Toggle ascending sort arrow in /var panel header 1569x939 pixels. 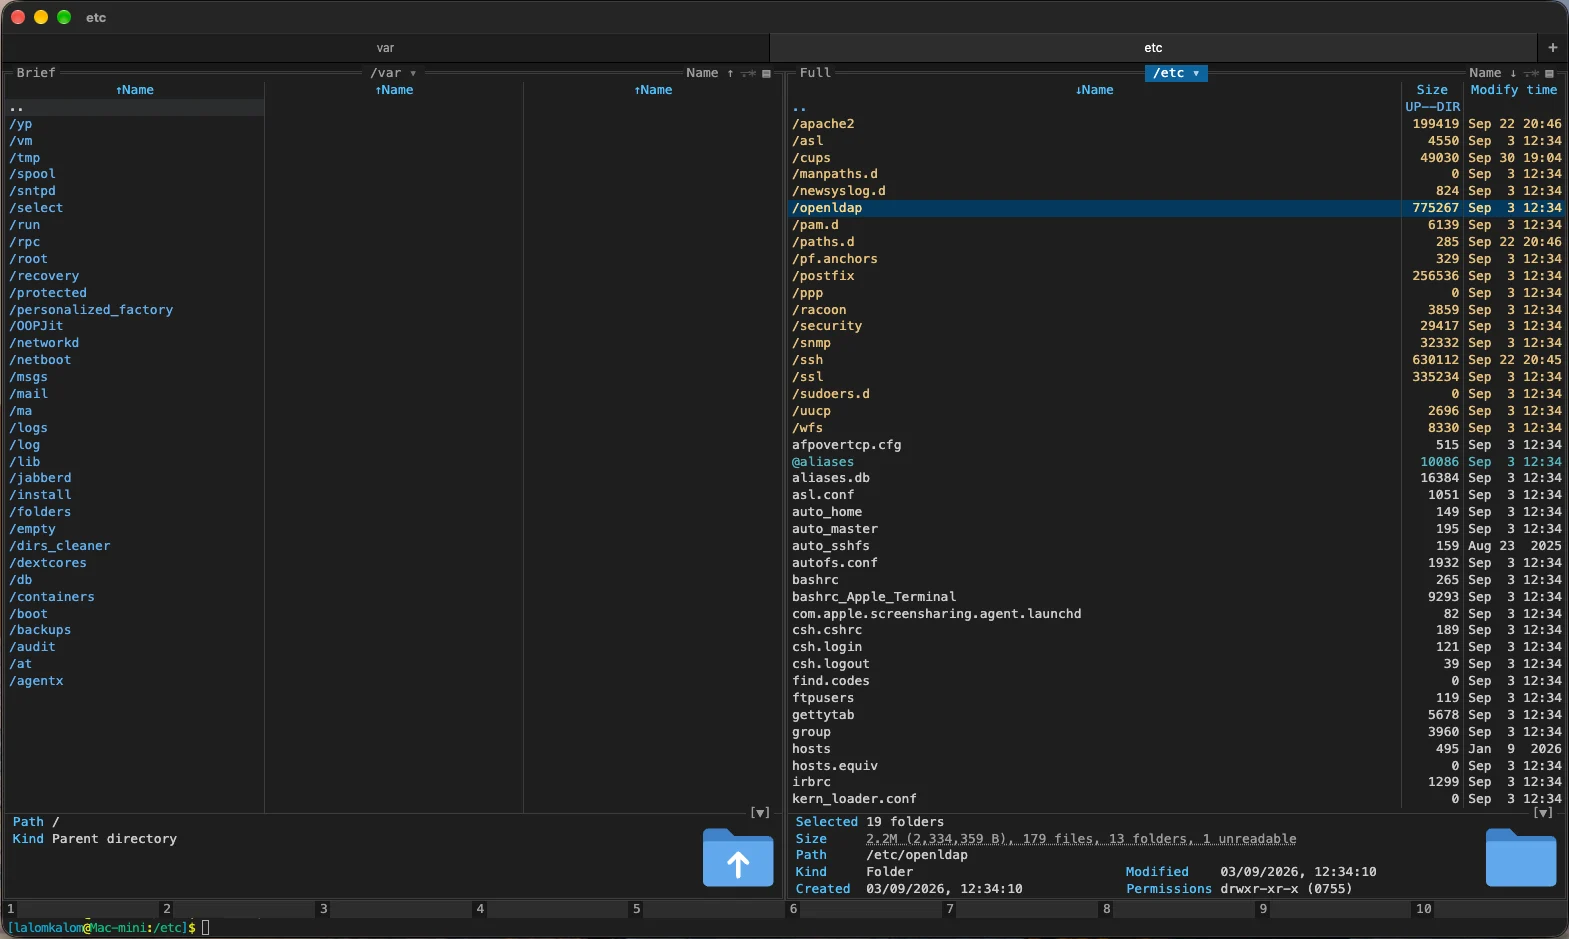[x=730, y=73]
